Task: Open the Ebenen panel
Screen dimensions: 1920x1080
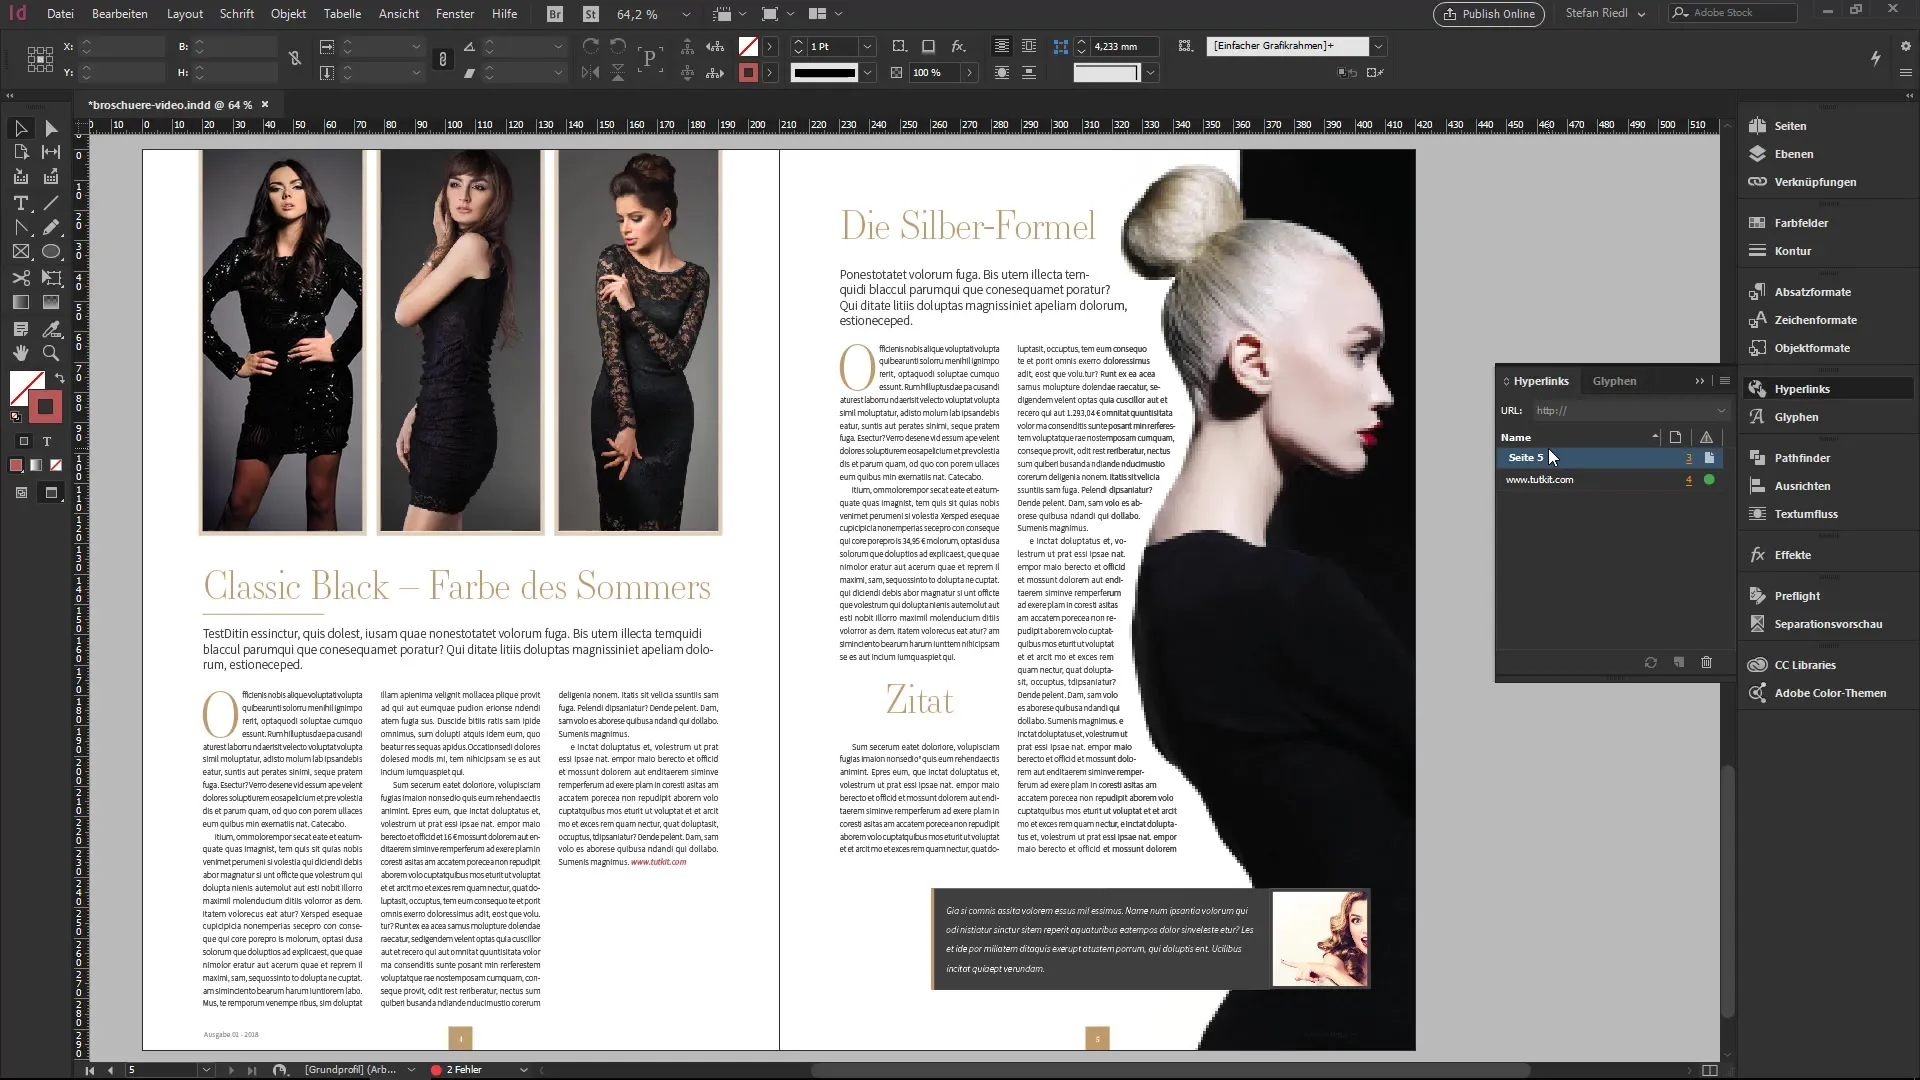Action: [1794, 154]
